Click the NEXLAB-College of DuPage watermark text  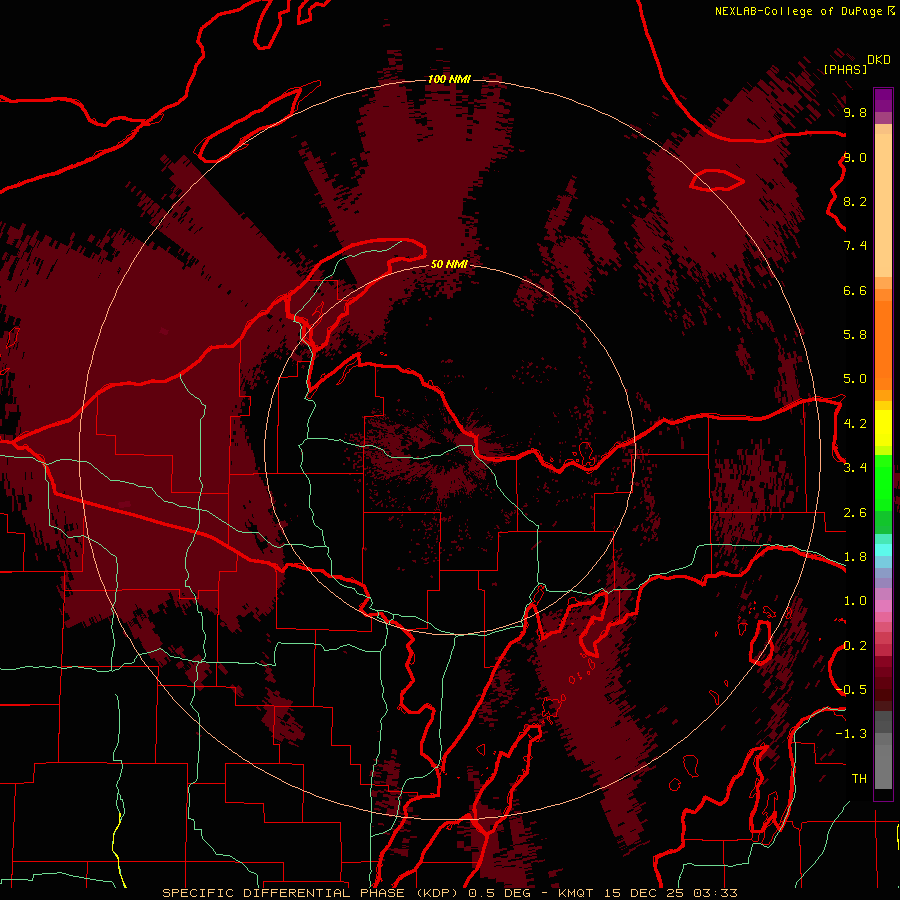pos(804,11)
